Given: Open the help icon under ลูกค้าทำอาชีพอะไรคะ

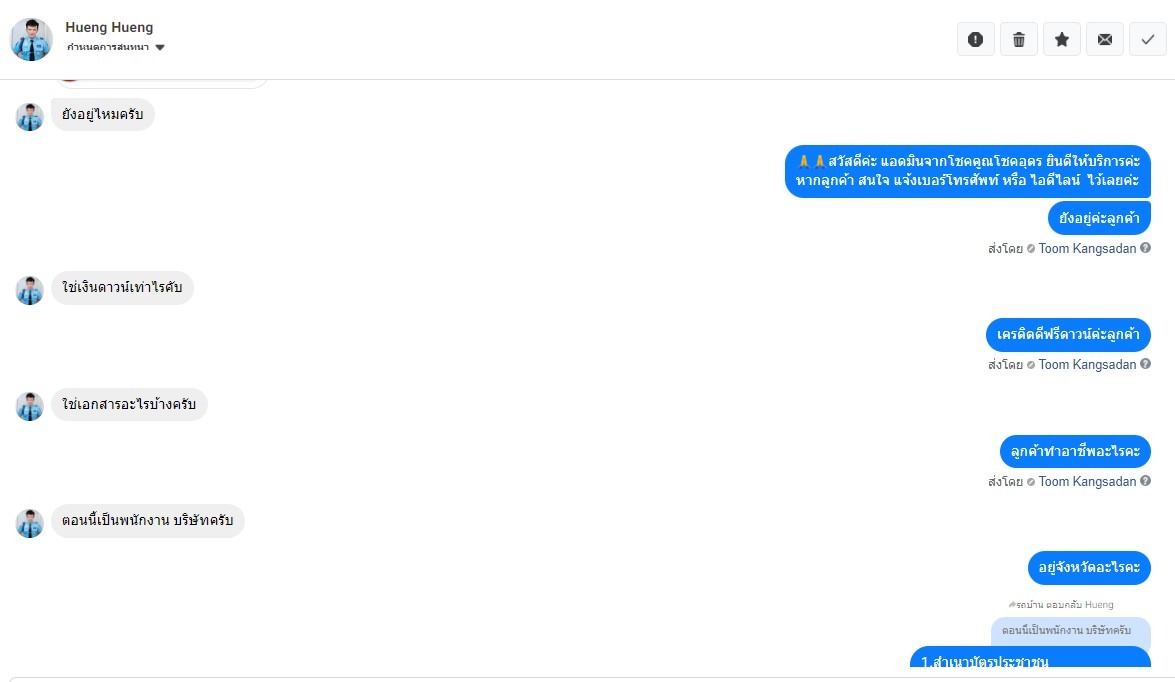Looking at the screenshot, I should [x=1145, y=481].
